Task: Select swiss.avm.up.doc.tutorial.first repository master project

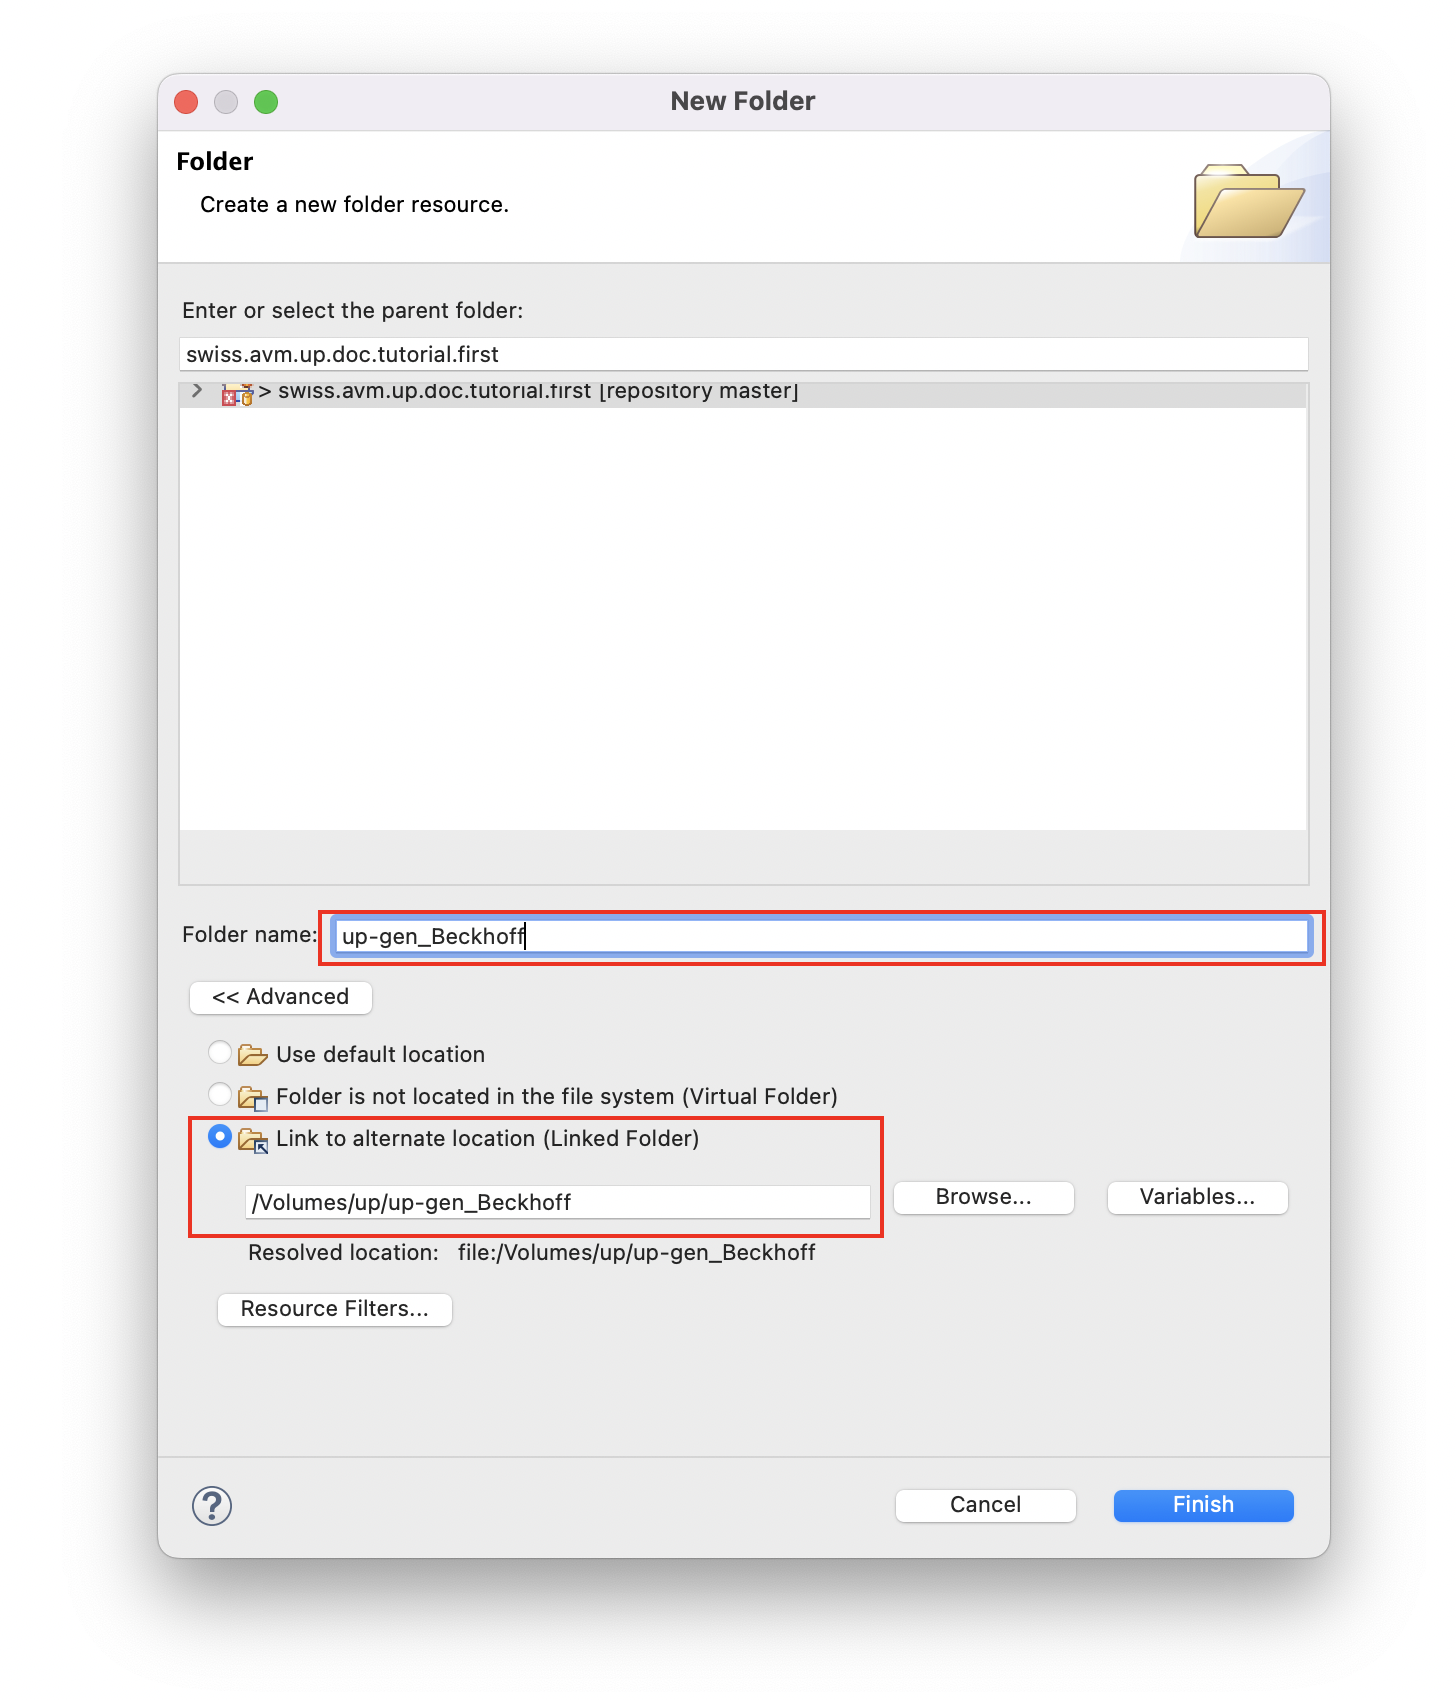Action: click(538, 392)
